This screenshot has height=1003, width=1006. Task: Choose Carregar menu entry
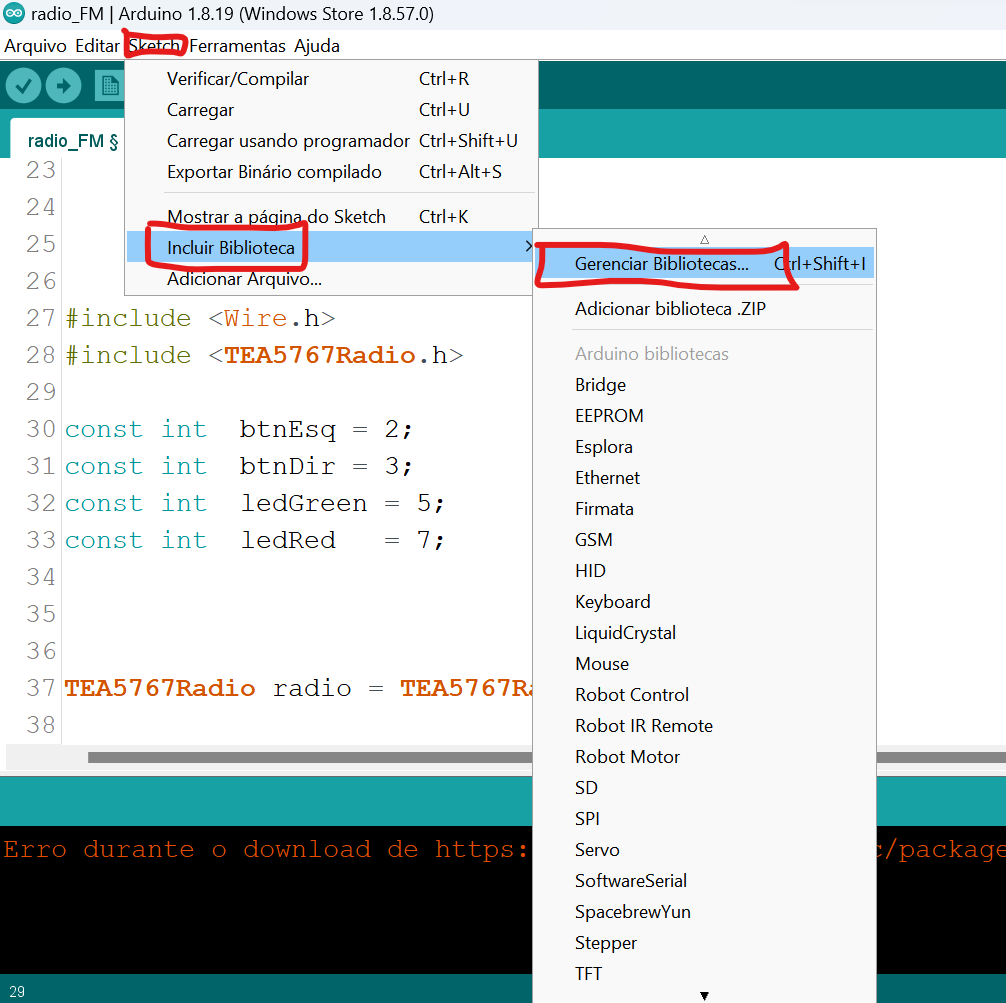point(331,110)
